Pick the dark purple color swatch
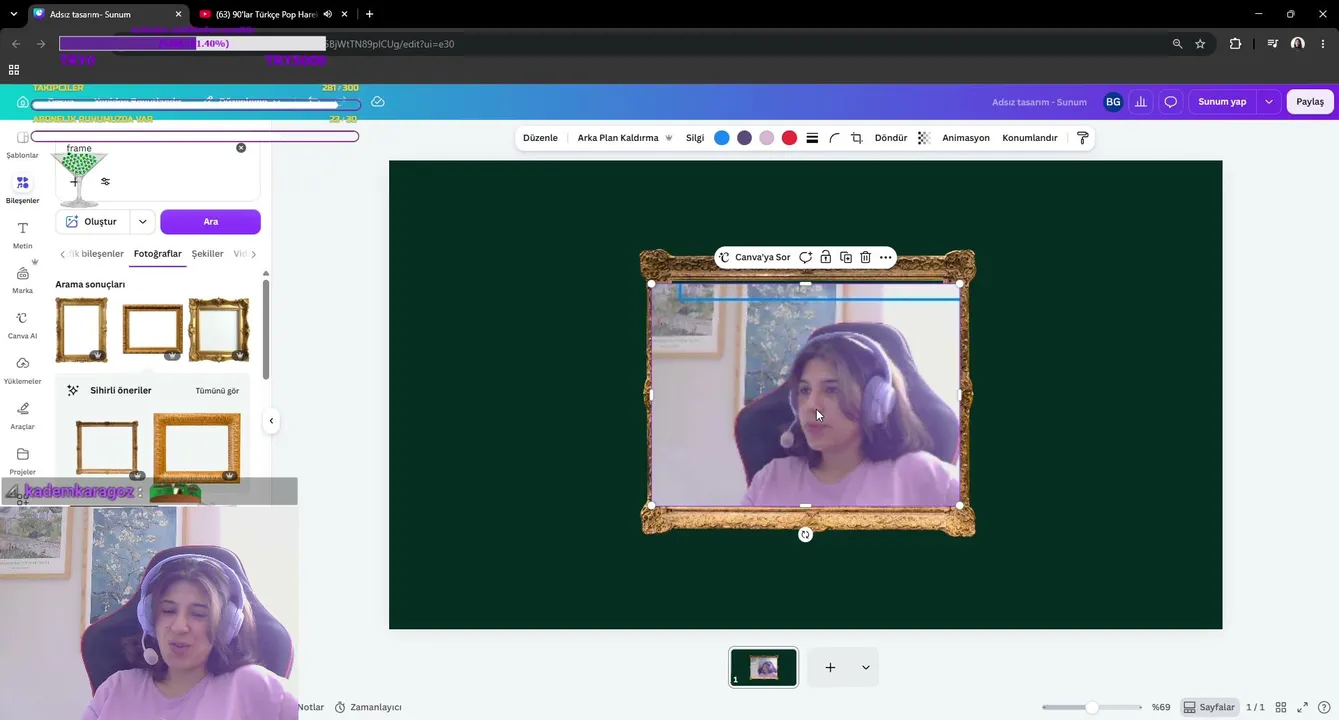1339x720 pixels. [x=744, y=138]
